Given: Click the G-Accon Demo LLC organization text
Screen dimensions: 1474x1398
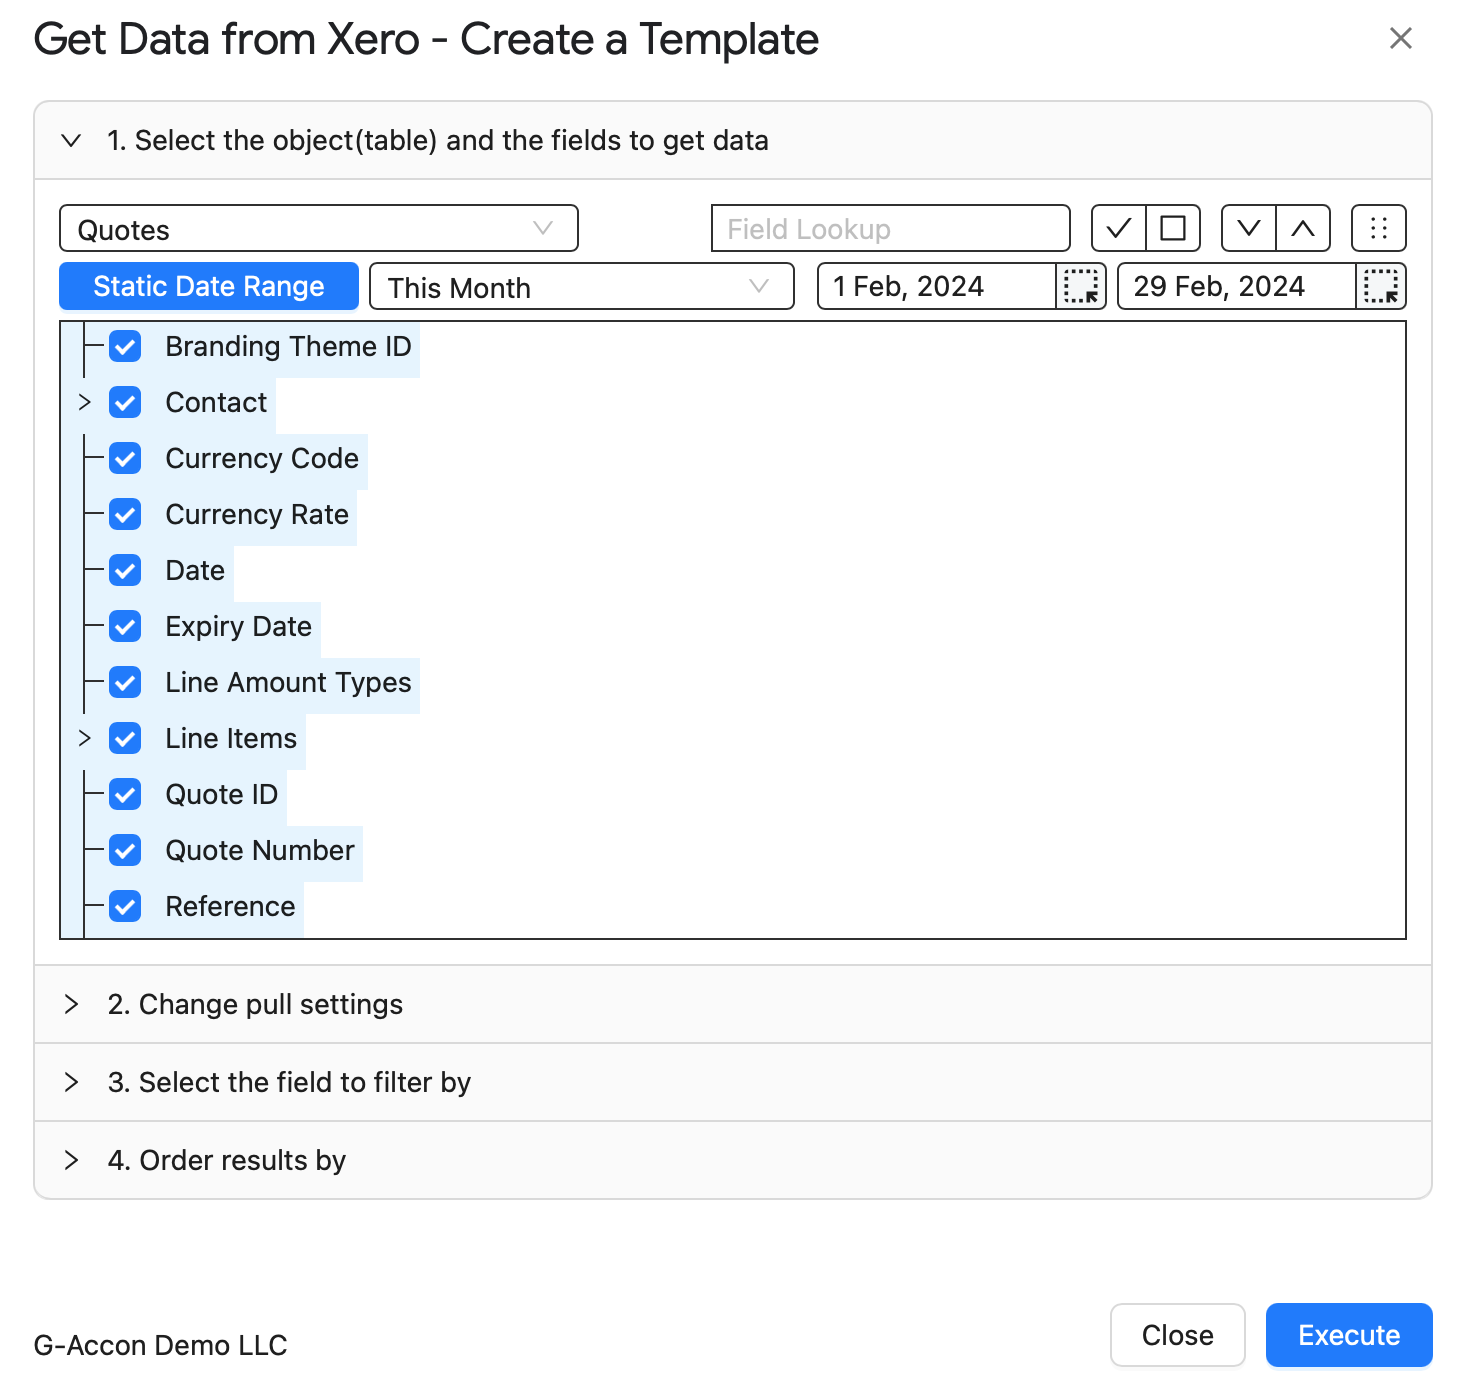Looking at the screenshot, I should pyautogui.click(x=160, y=1345).
